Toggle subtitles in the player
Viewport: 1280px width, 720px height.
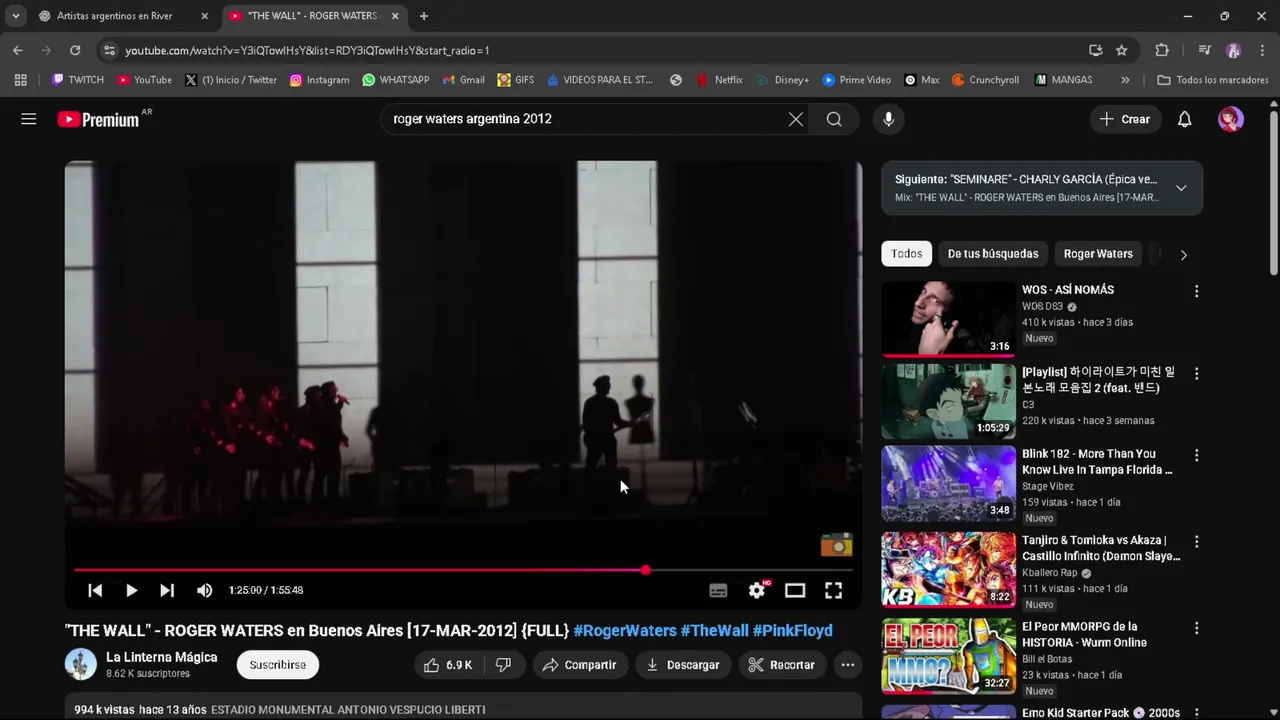click(x=718, y=590)
